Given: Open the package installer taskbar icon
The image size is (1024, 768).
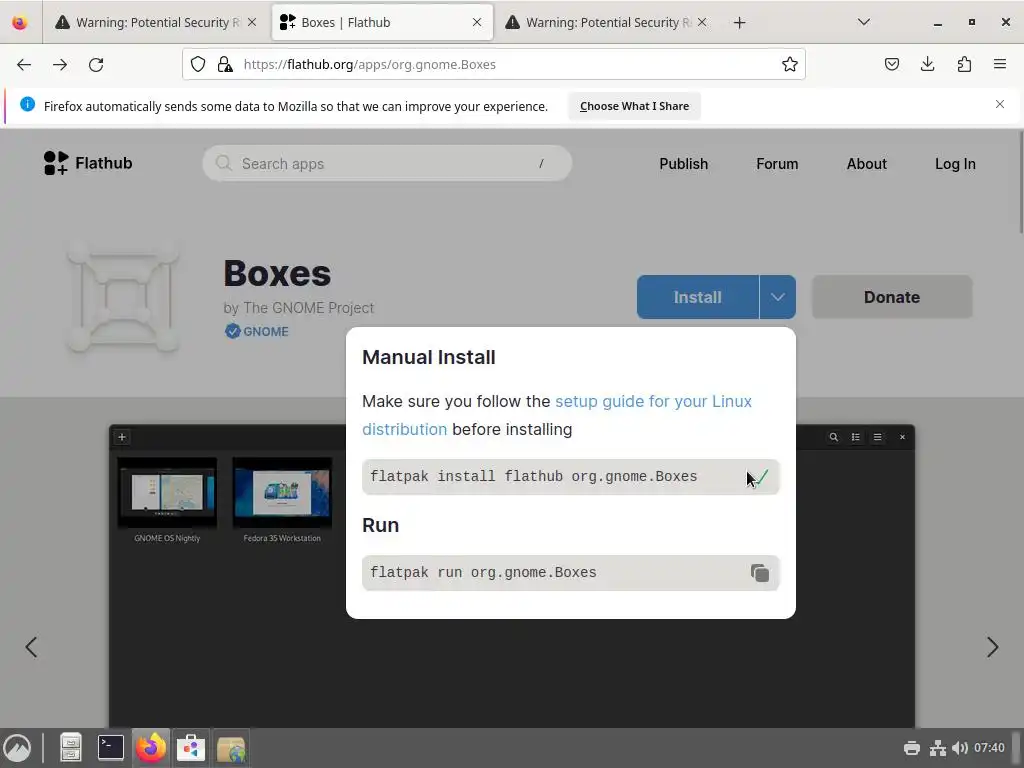Looking at the screenshot, I should click(x=231, y=748).
